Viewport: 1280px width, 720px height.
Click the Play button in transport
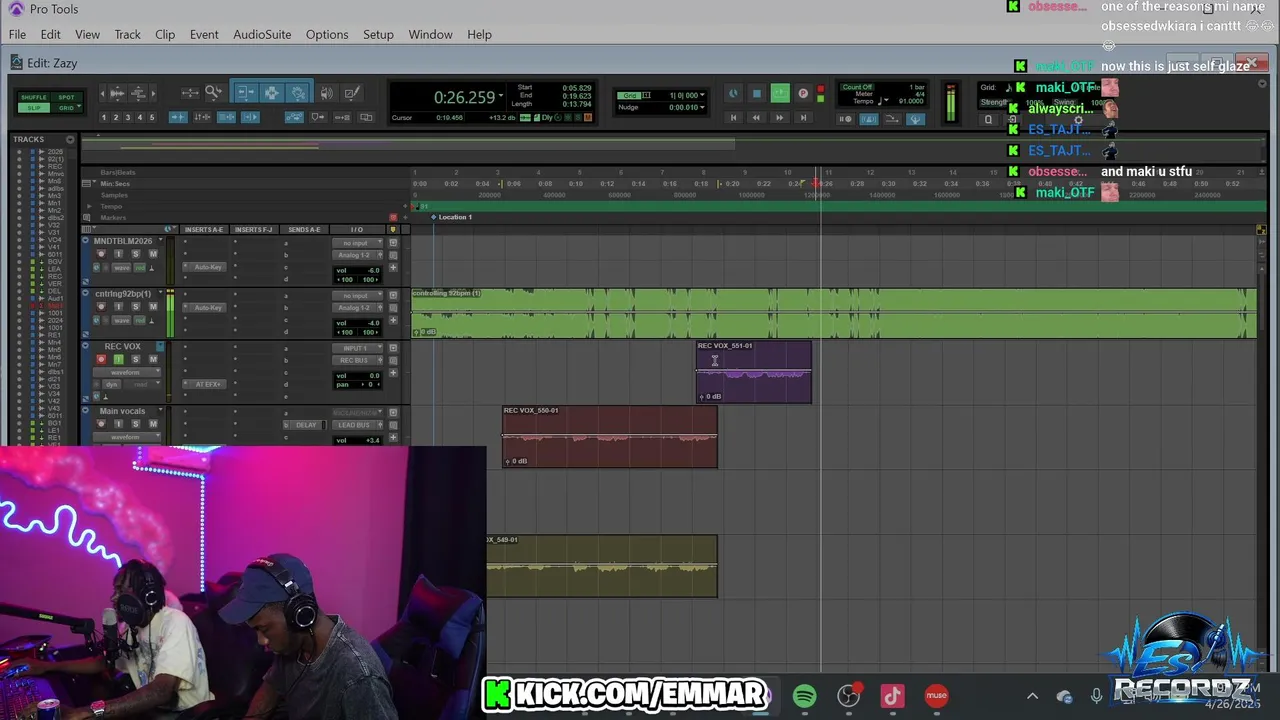pos(780,93)
